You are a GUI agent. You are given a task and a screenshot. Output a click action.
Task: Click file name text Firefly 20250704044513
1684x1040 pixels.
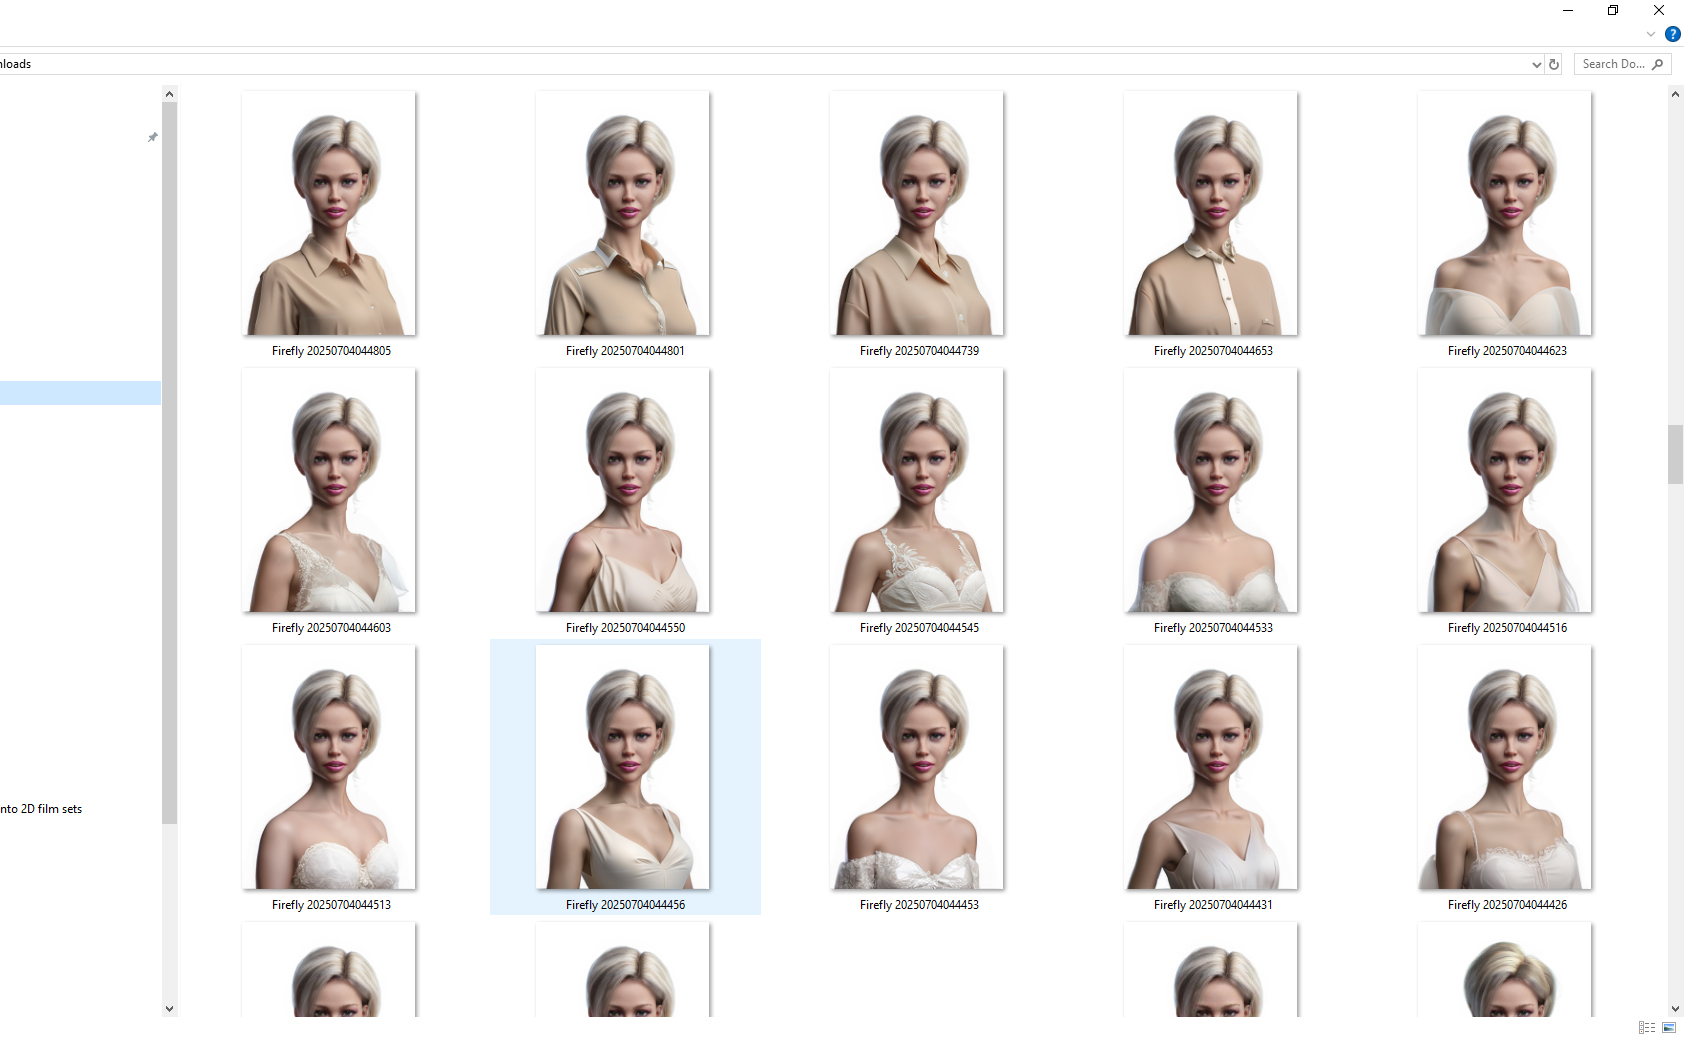pos(331,905)
